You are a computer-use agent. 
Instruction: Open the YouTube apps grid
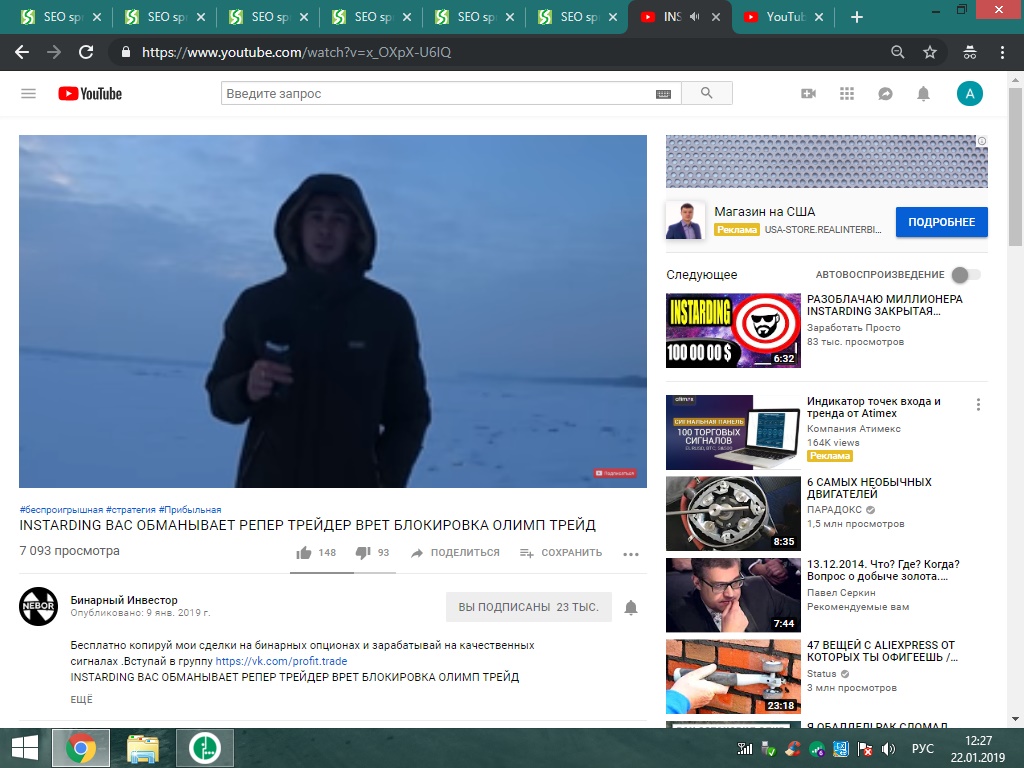847,93
